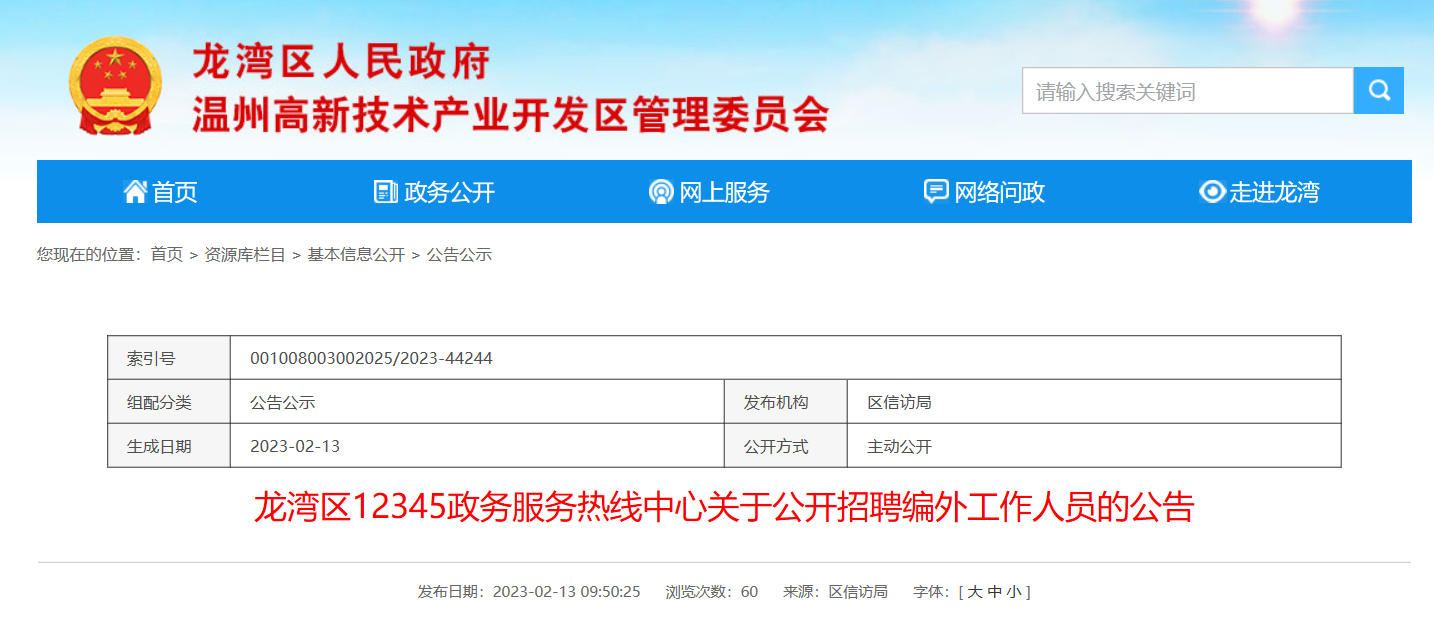Click the view count 浏览次数：60
The width and height of the screenshot is (1434, 620).
[x=712, y=592]
